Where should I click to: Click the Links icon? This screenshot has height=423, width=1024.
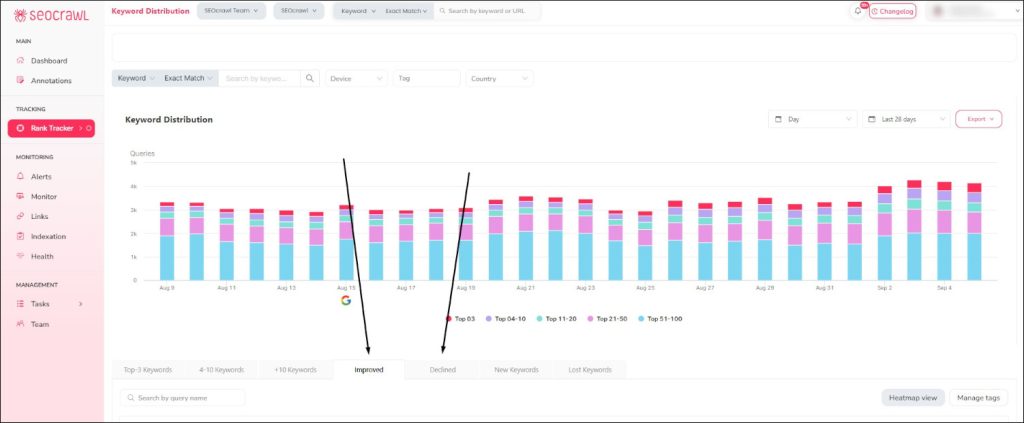click(20, 217)
